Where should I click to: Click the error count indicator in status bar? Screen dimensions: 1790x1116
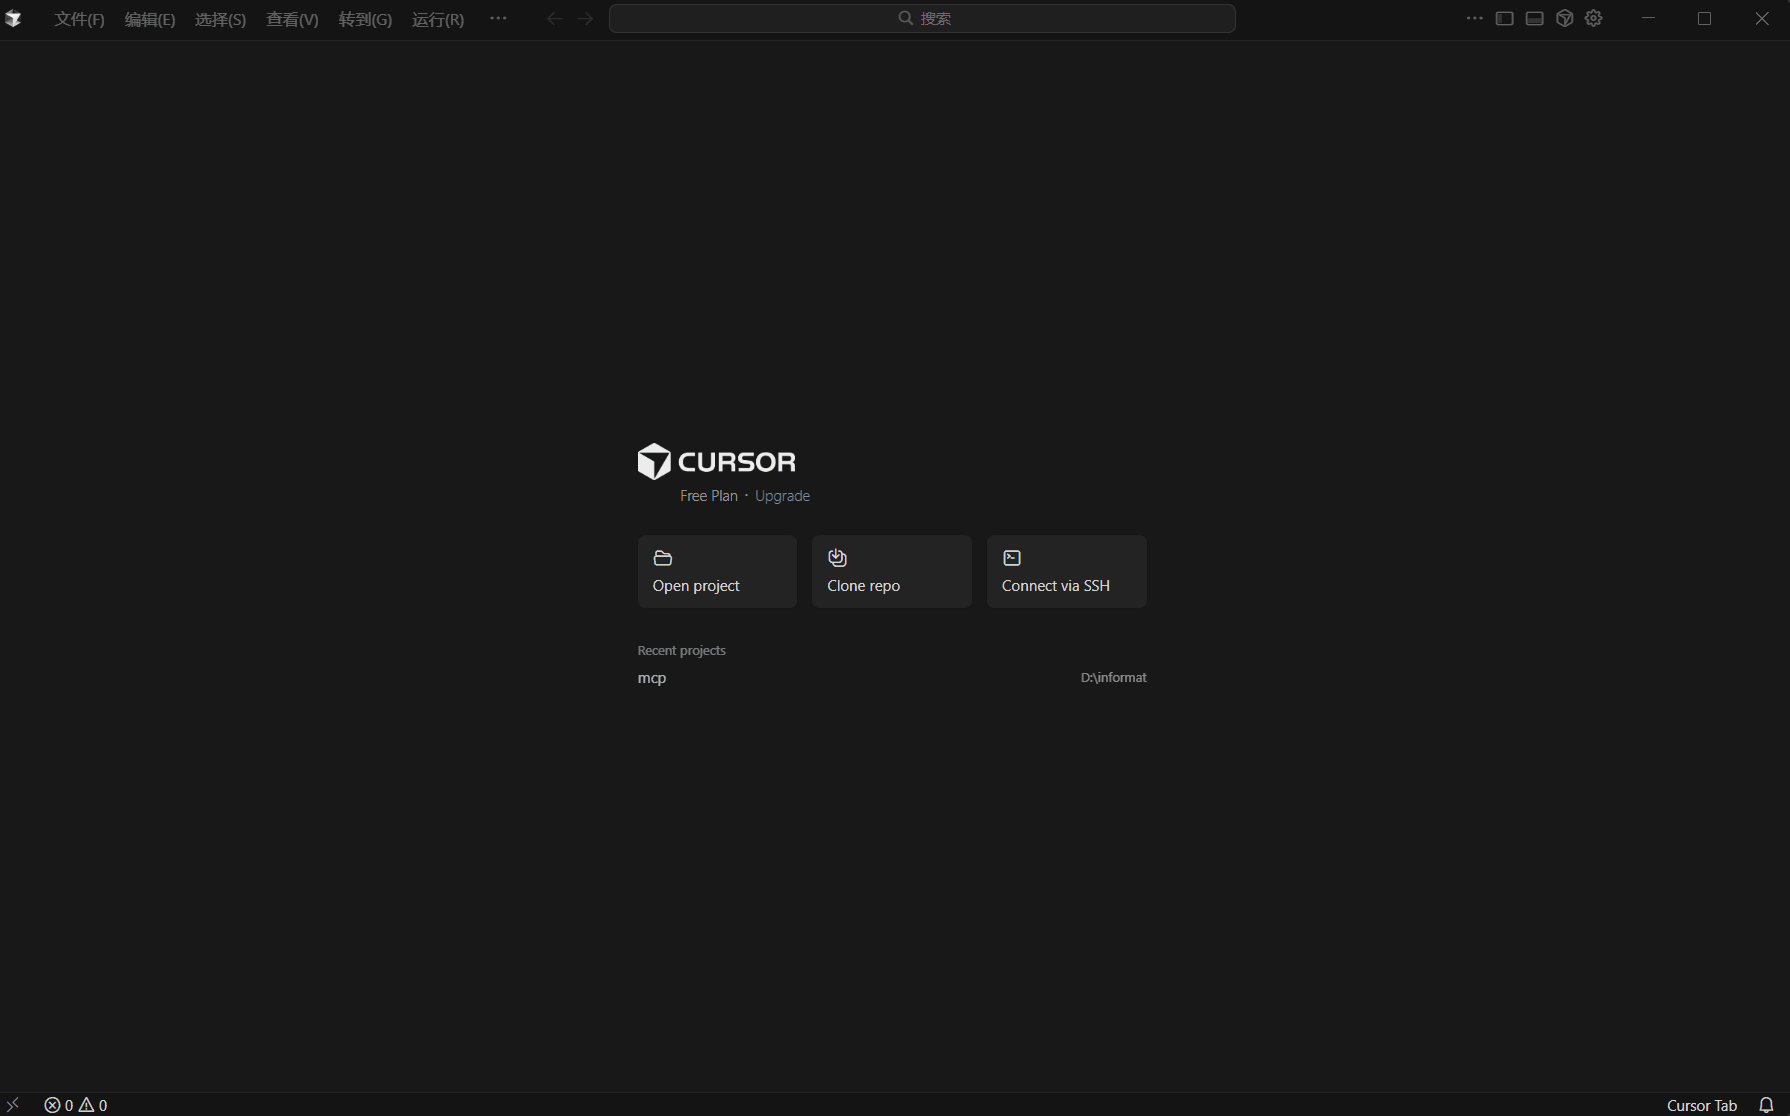[x=60, y=1104]
